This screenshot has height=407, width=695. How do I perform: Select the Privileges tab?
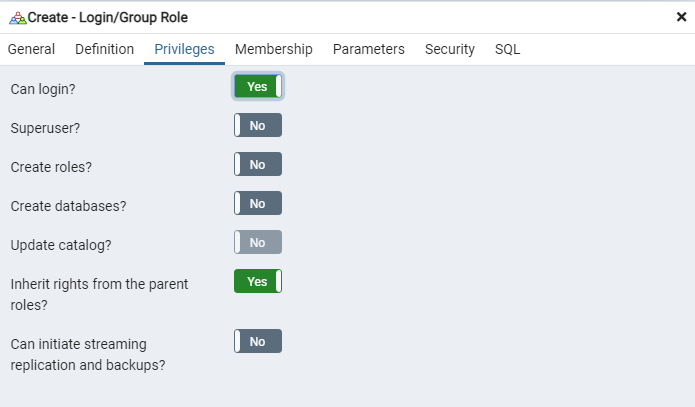[184, 49]
